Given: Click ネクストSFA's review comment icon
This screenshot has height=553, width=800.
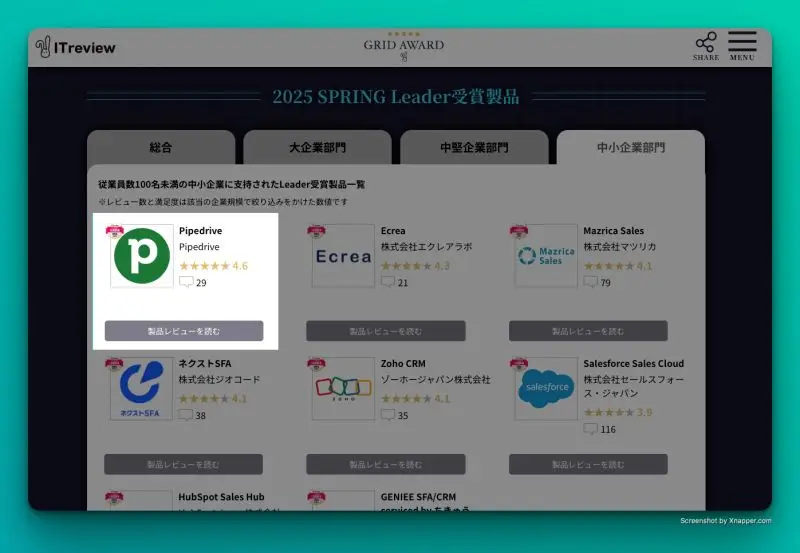Looking at the screenshot, I should (x=186, y=415).
